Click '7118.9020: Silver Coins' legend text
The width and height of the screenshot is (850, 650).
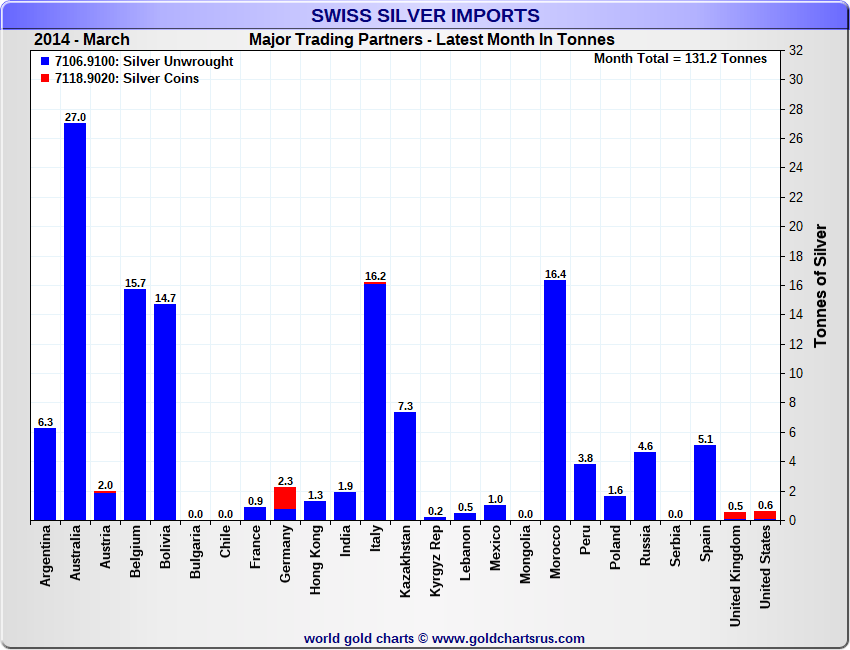(x=127, y=78)
